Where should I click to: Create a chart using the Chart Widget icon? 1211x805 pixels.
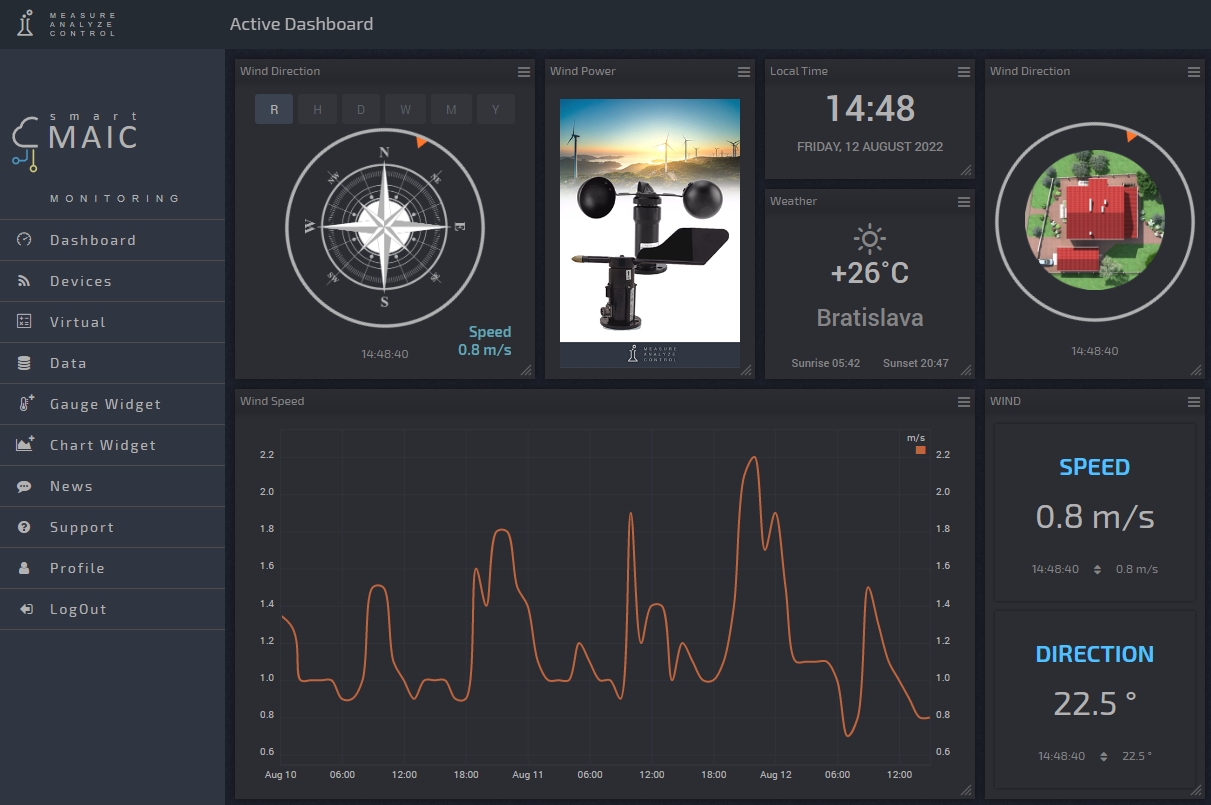coord(27,445)
